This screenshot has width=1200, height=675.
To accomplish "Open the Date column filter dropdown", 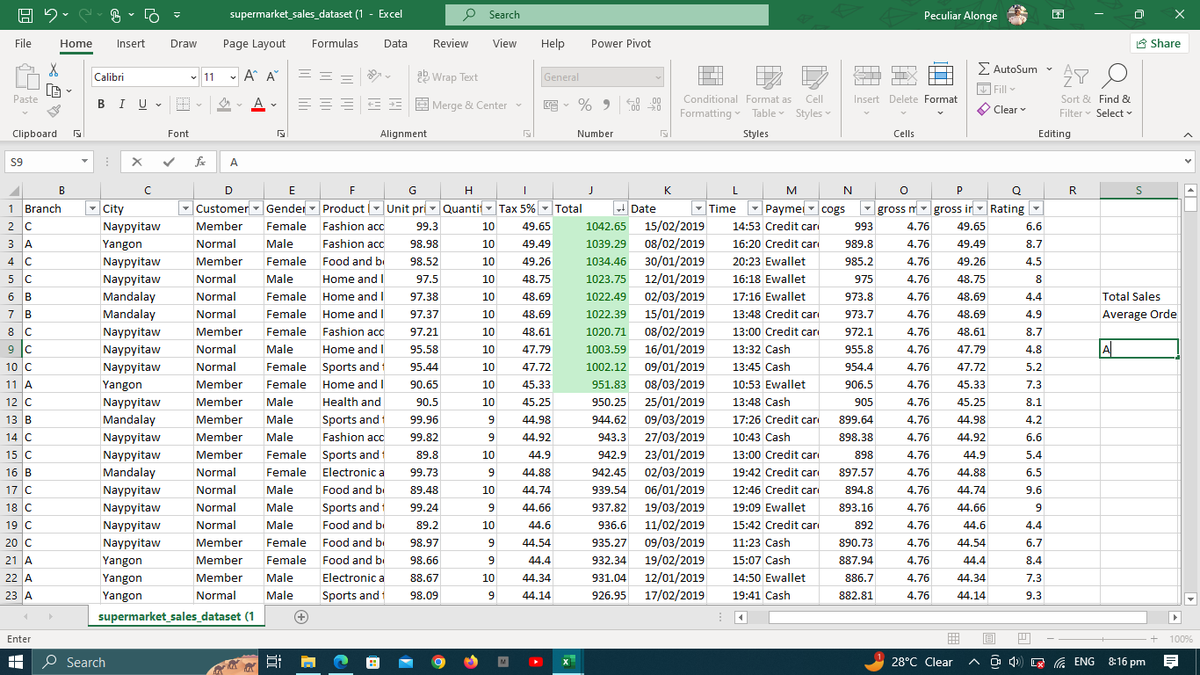I will (698, 209).
